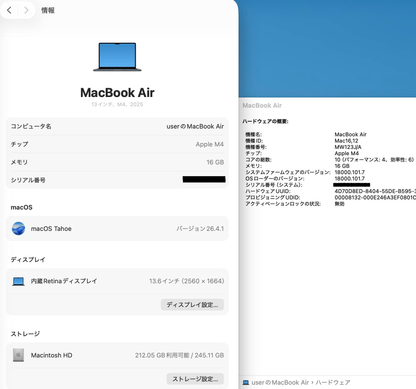Click the チップ 'Apple M4' value

pyautogui.click(x=210, y=144)
